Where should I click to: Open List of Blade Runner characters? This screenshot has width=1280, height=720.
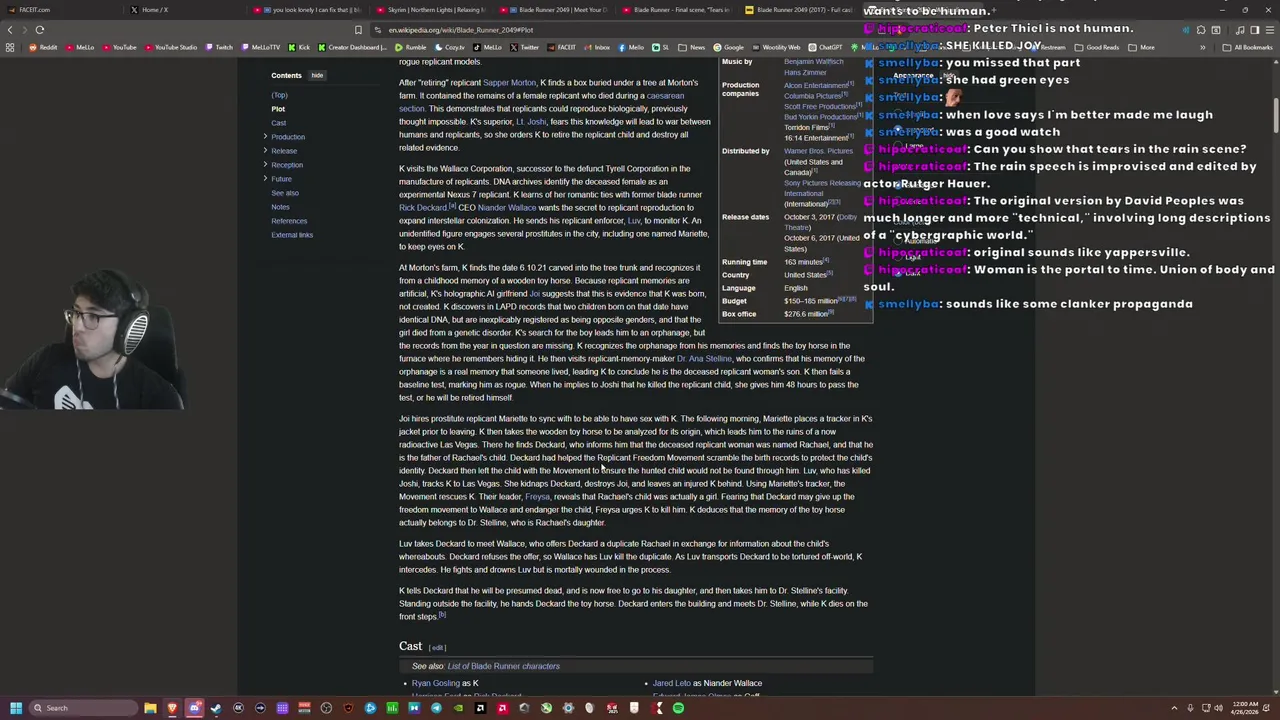coord(503,666)
